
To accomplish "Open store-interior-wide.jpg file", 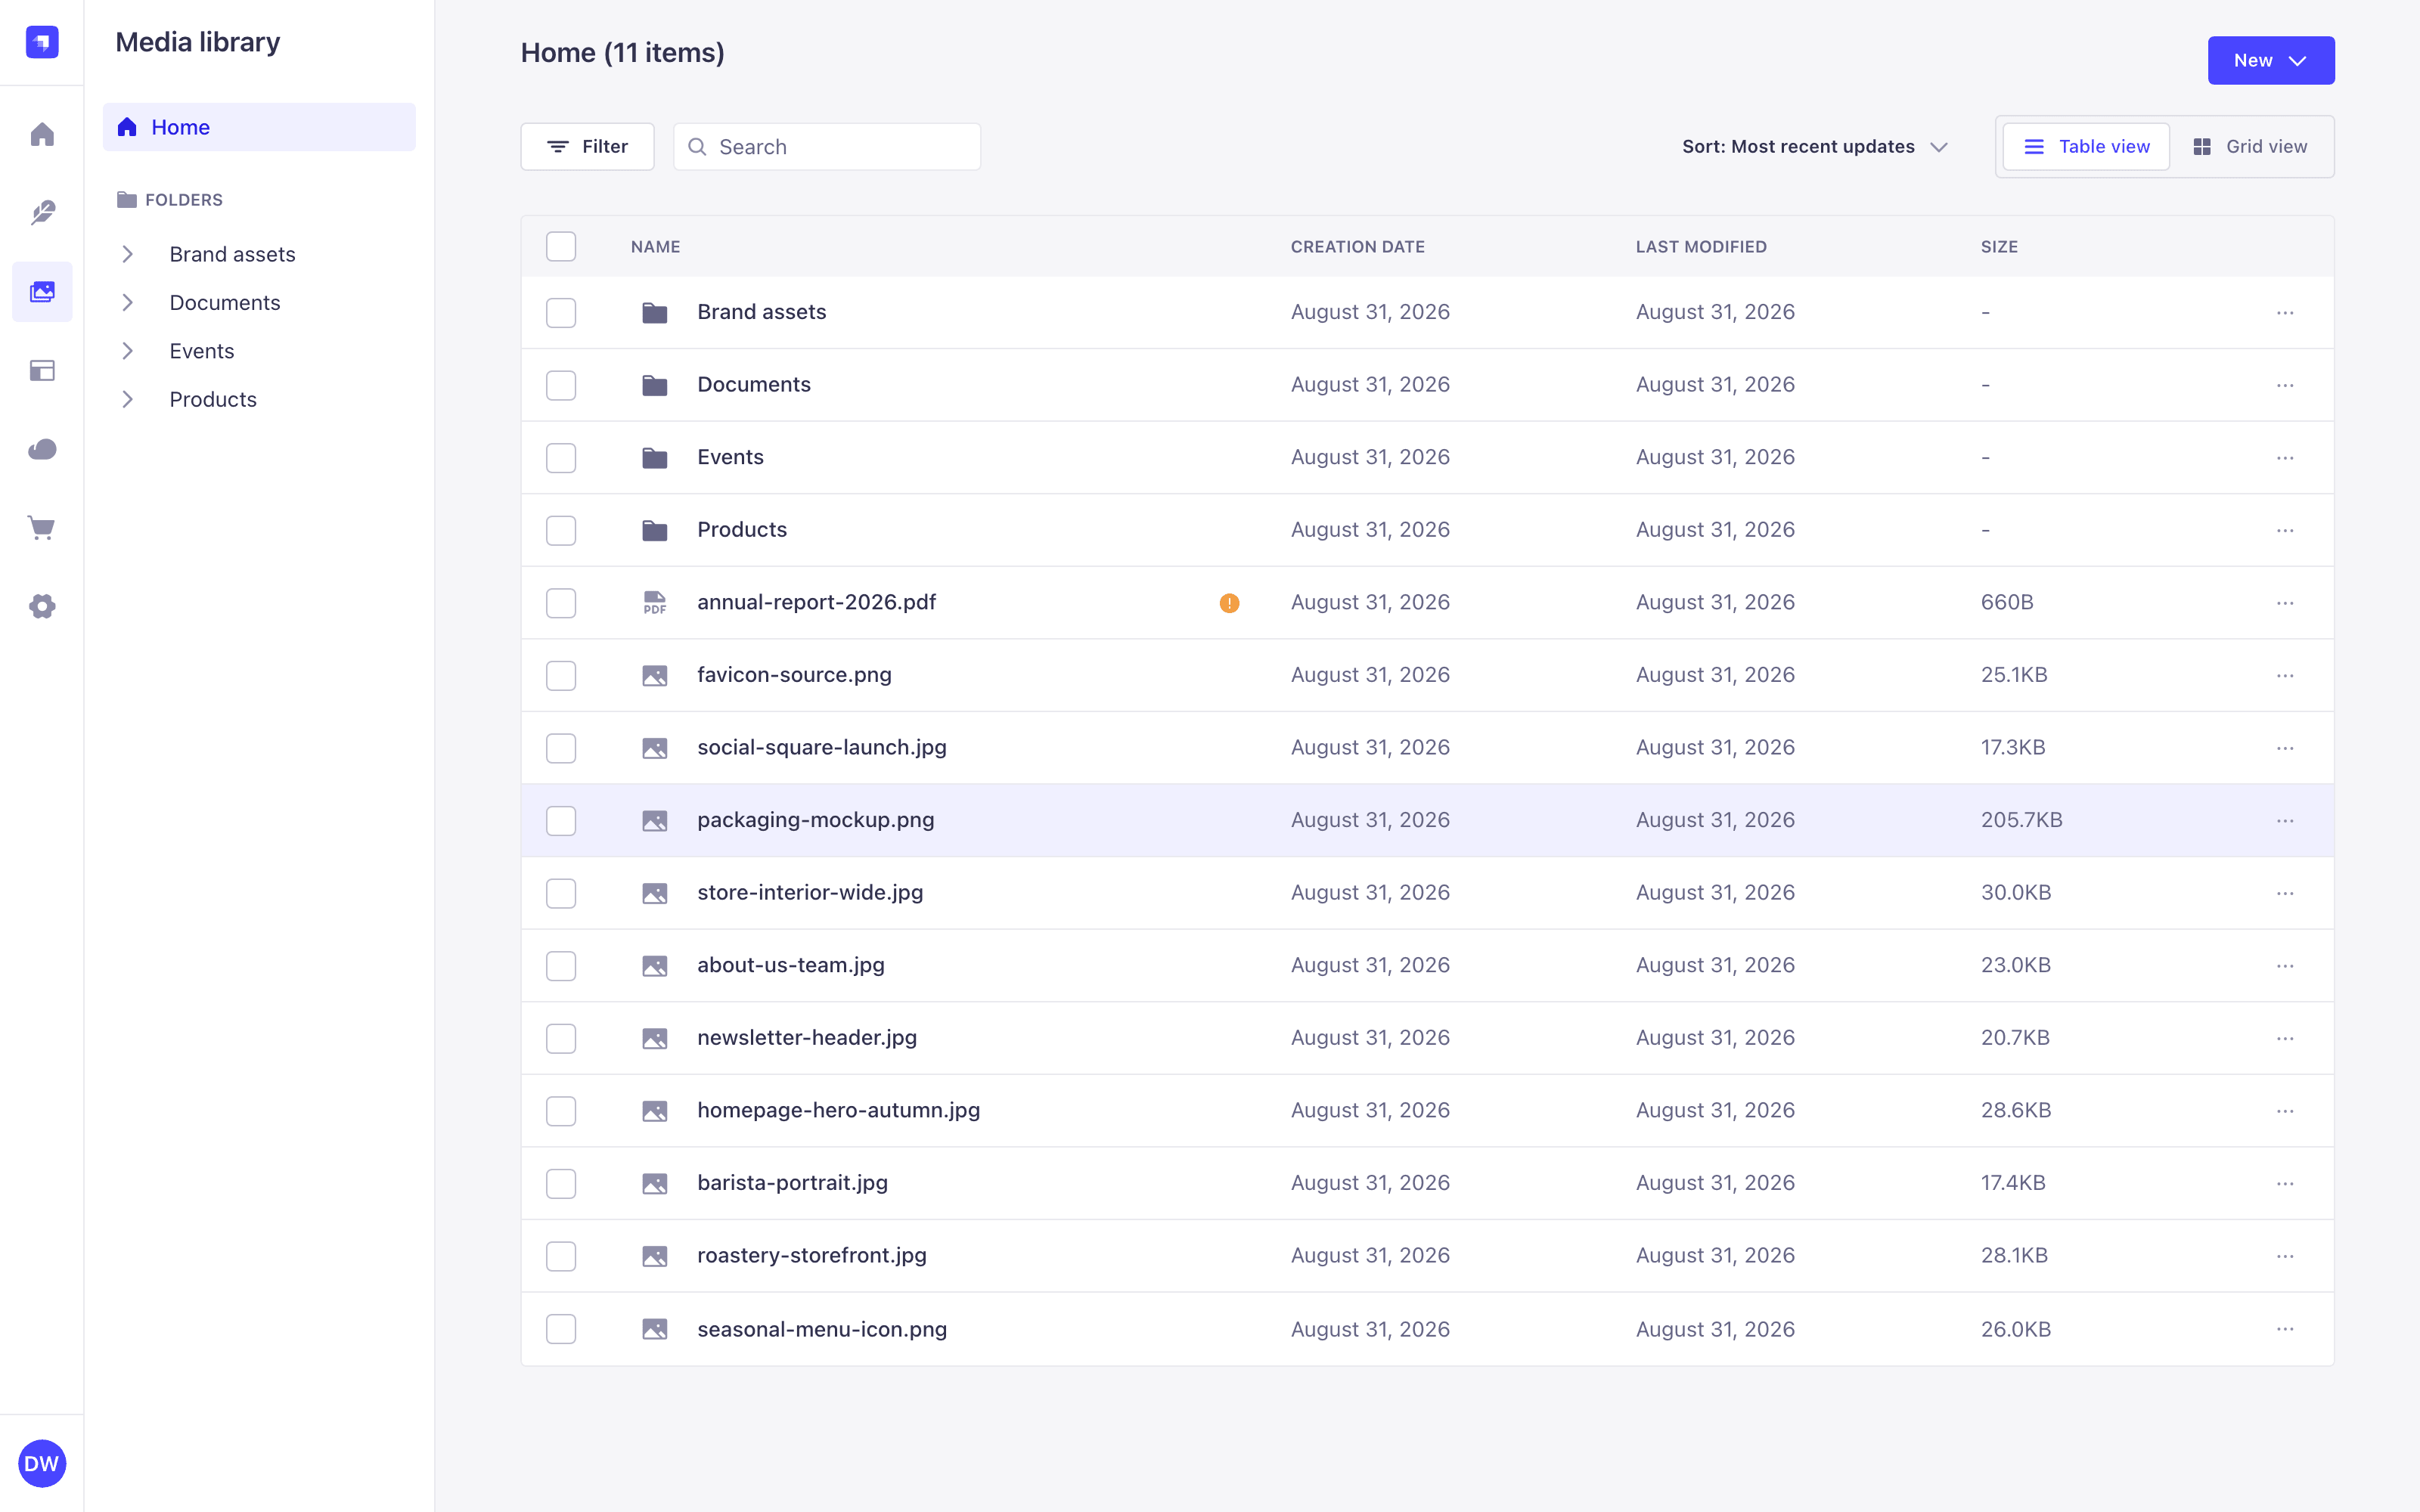I will 810,893.
